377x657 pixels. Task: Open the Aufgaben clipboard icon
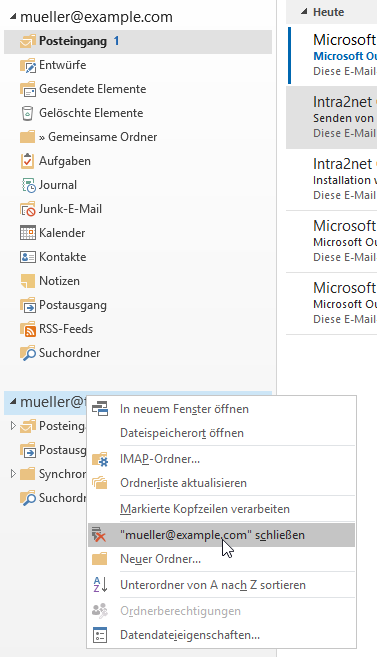(27, 161)
